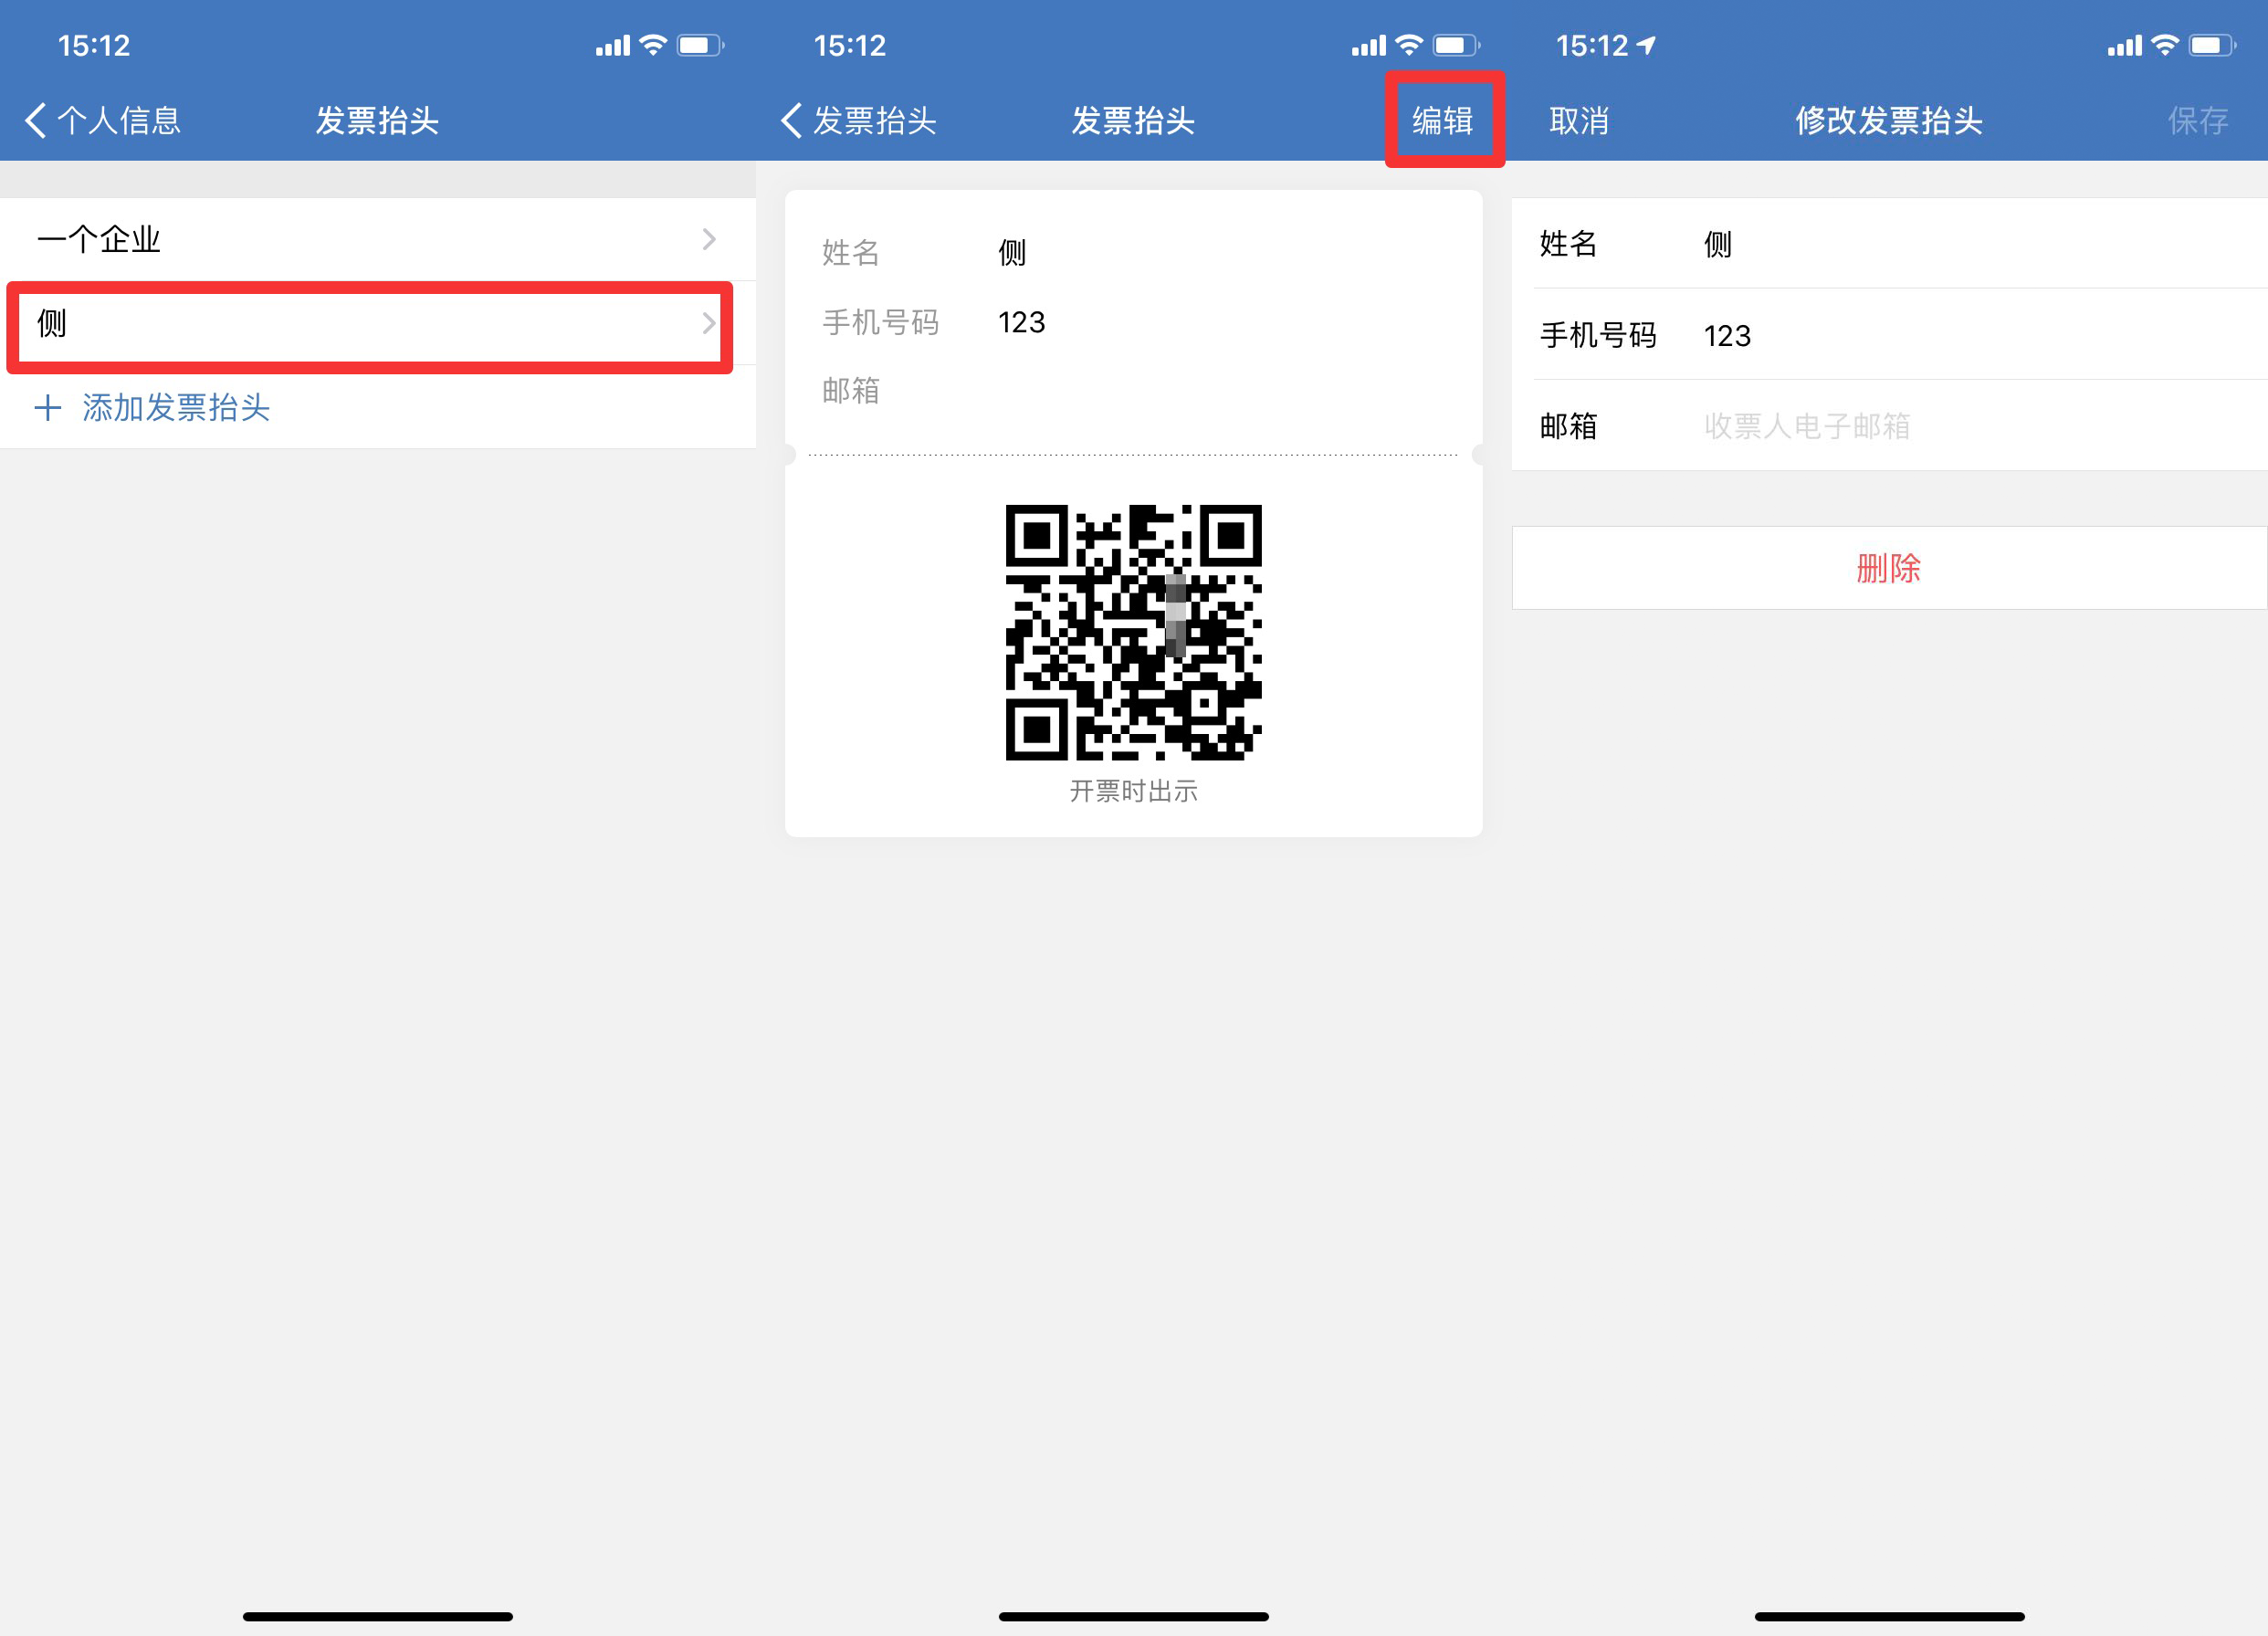Go back to 个人信息 from invoice list

[103, 120]
